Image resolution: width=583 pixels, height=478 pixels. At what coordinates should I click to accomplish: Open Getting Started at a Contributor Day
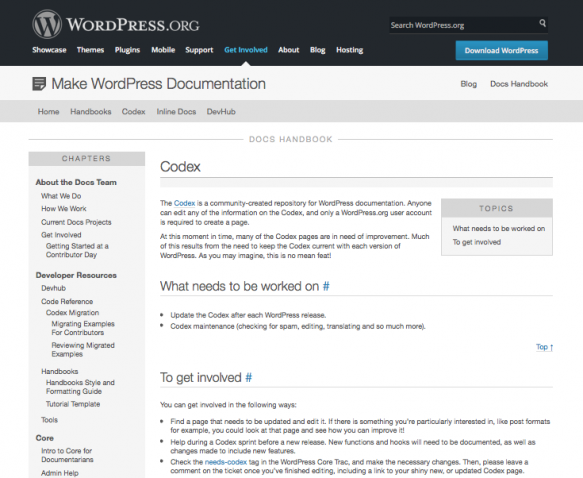[x=77, y=250]
